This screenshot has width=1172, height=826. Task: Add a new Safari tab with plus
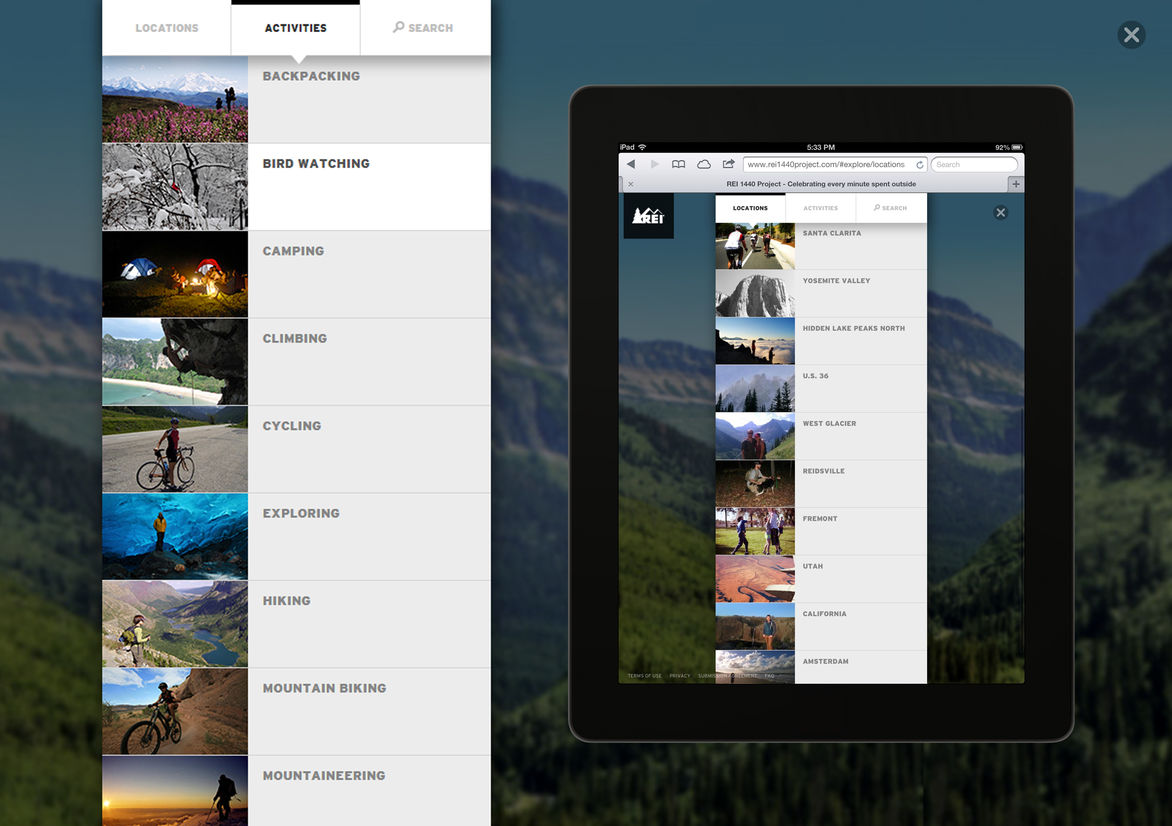tap(1016, 184)
